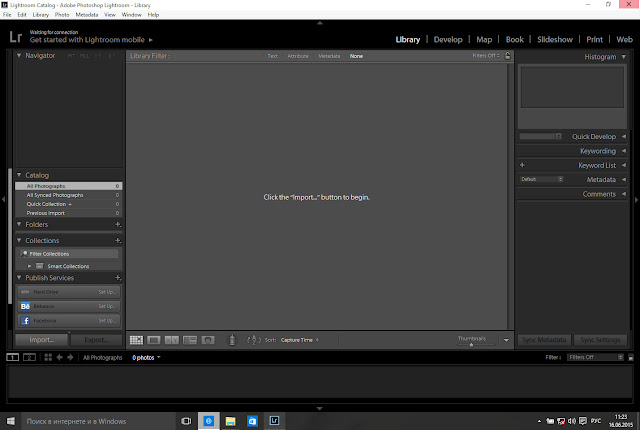Open Compare view XY icon
Viewport: 640px width, 430px height.
171,340
